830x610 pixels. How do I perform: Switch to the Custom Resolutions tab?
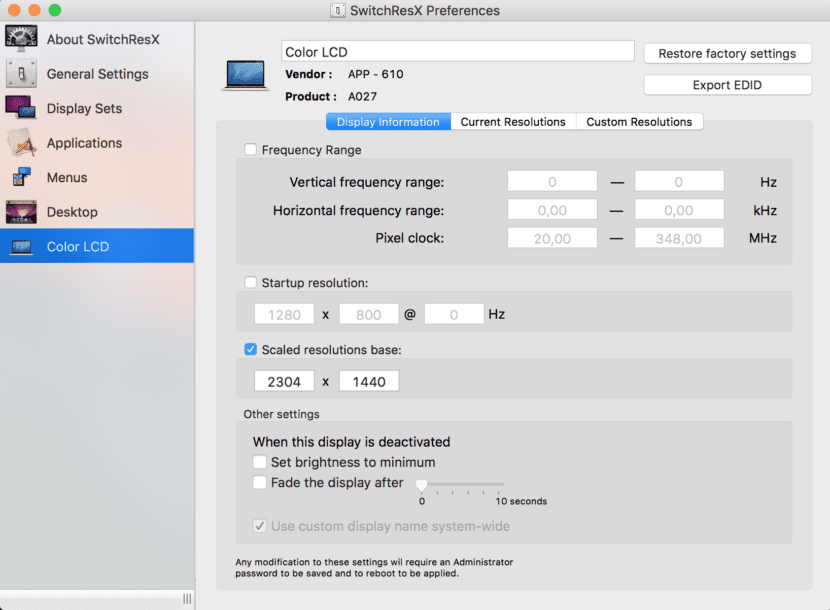click(x=639, y=122)
